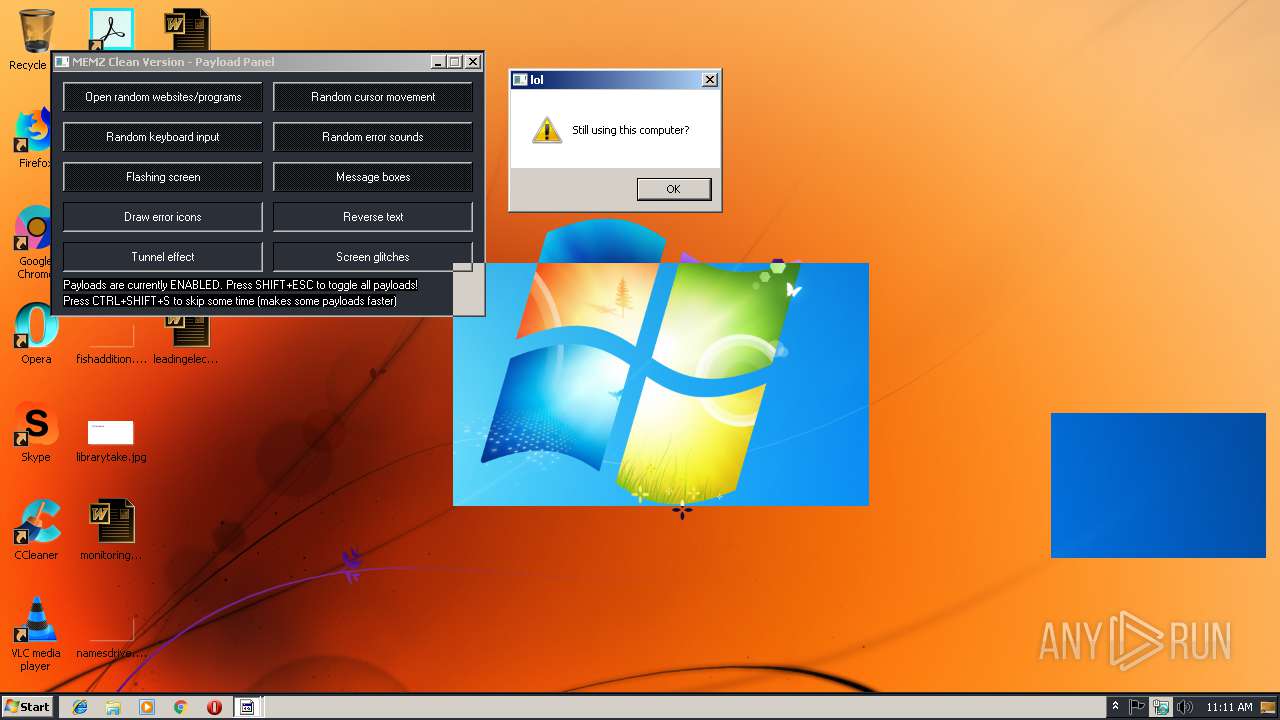
Task: Click the 'Payloads are currently ENABLED' status text
Action: tap(240, 285)
